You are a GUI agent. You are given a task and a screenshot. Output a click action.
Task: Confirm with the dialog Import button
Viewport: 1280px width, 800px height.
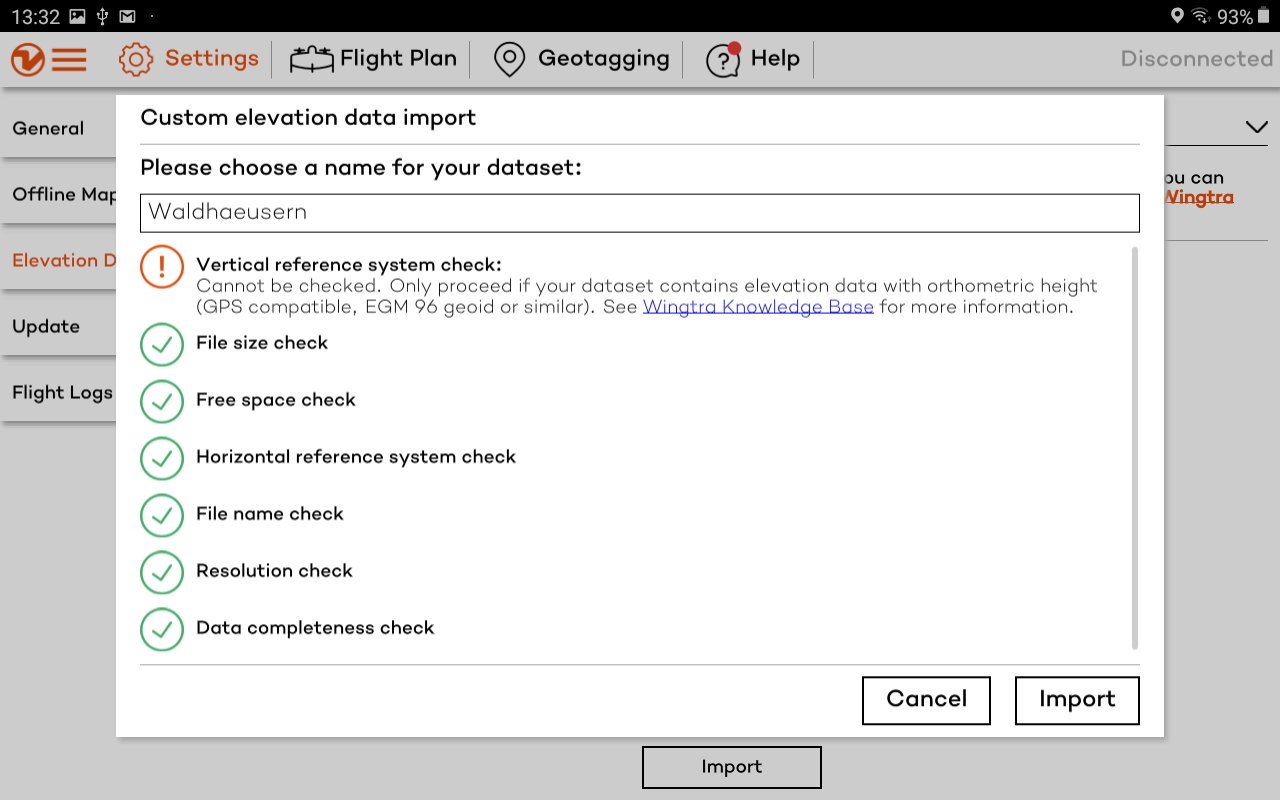[x=1076, y=700]
